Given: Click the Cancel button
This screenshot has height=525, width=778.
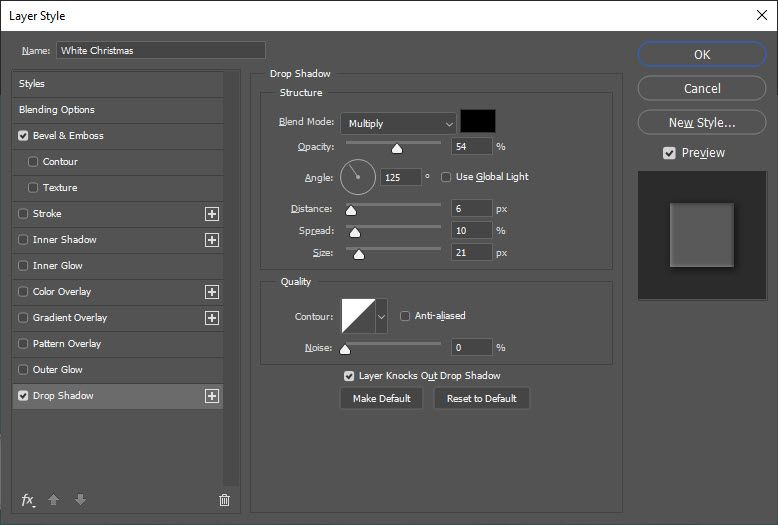Looking at the screenshot, I should (x=702, y=88).
